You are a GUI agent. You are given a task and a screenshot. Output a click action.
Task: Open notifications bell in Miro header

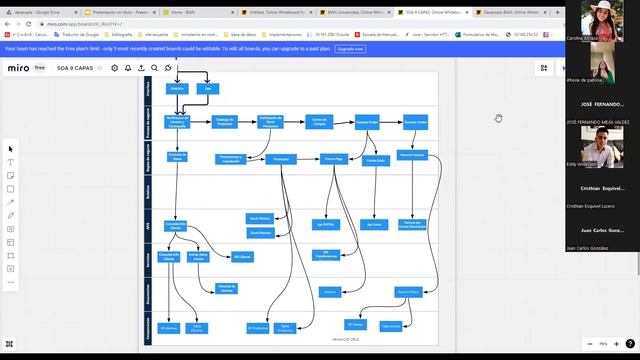point(128,68)
